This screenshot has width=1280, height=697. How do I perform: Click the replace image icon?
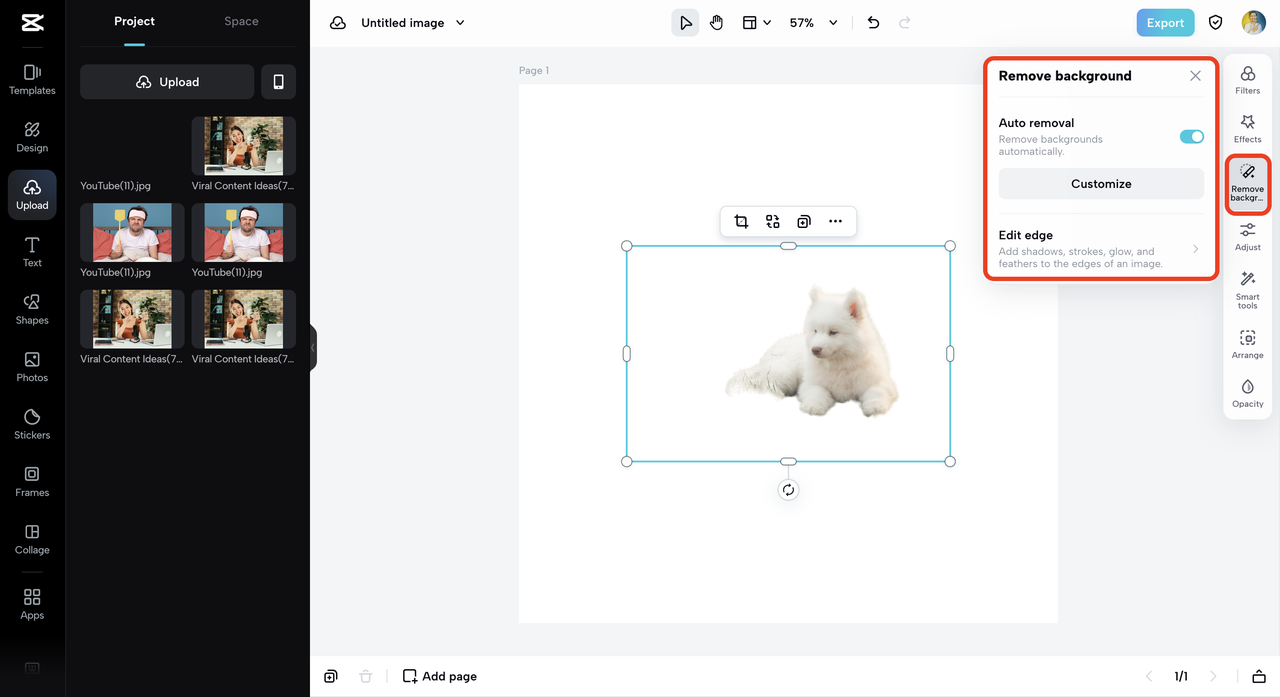(x=773, y=222)
